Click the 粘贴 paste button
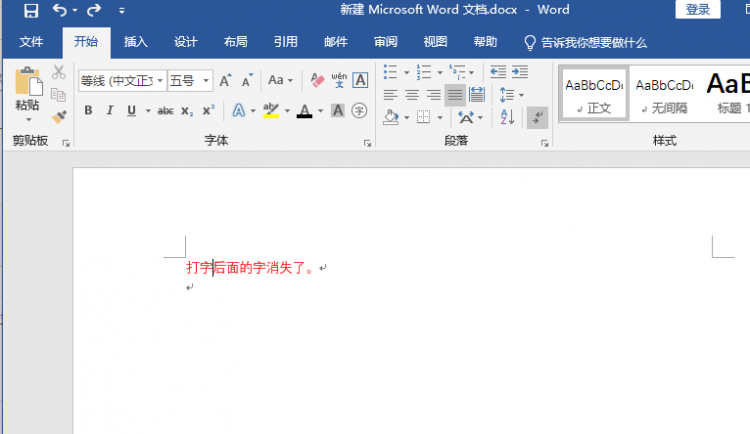 click(x=28, y=88)
